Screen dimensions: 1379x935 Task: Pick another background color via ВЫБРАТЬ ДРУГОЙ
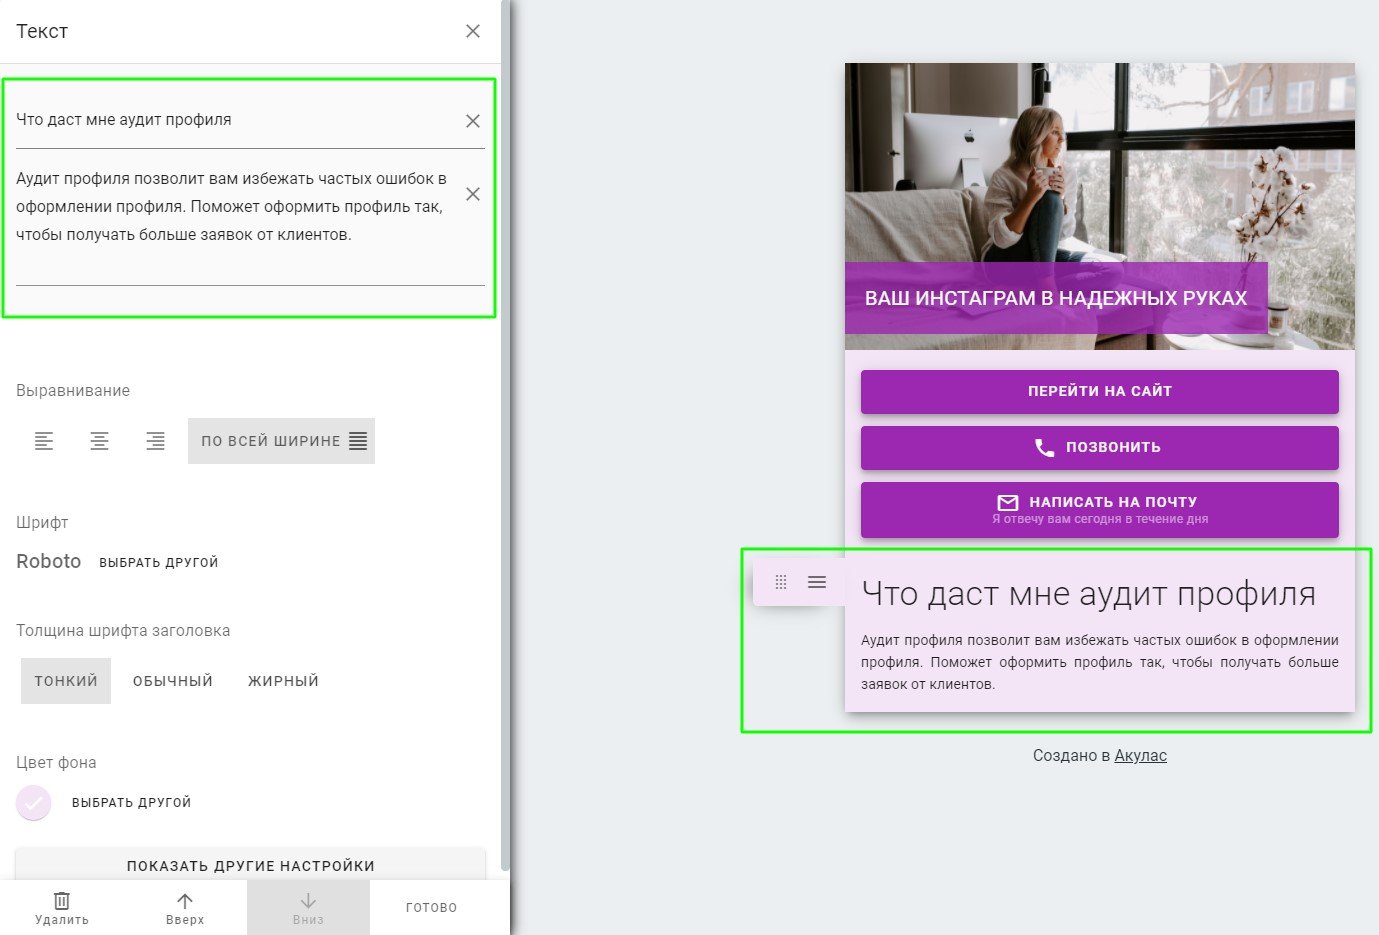coord(132,802)
